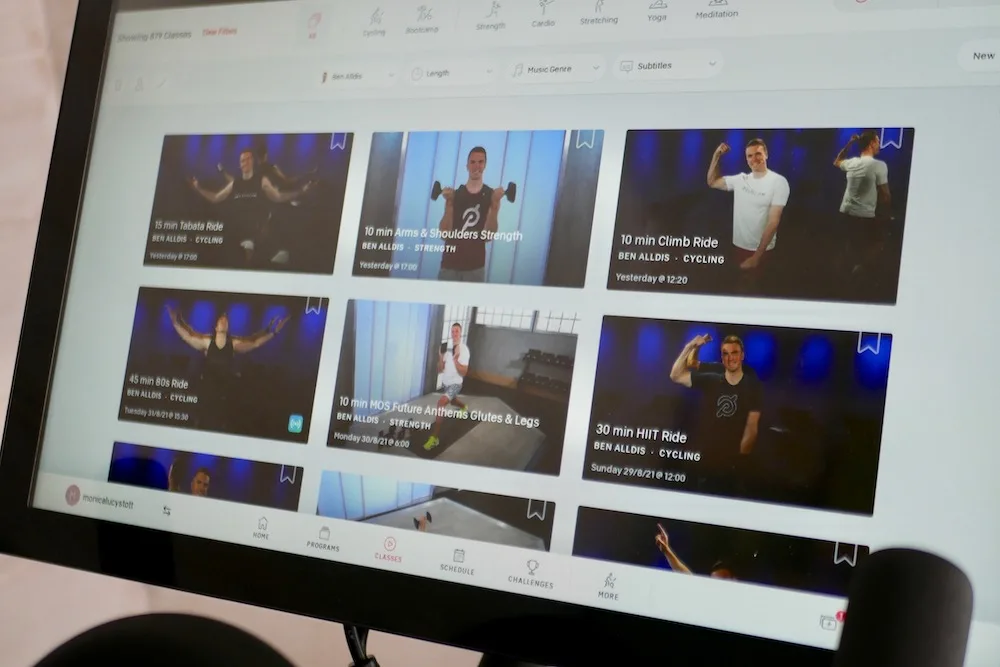Bookmark the 45 min 80s Ride

313,305
